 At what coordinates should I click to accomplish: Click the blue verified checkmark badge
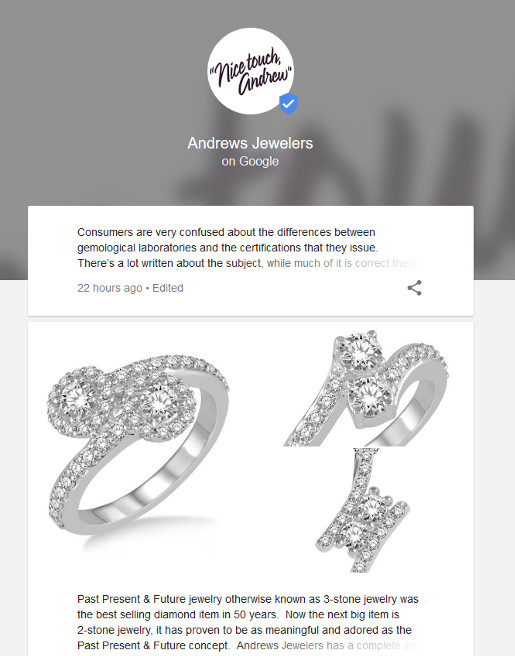[288, 103]
